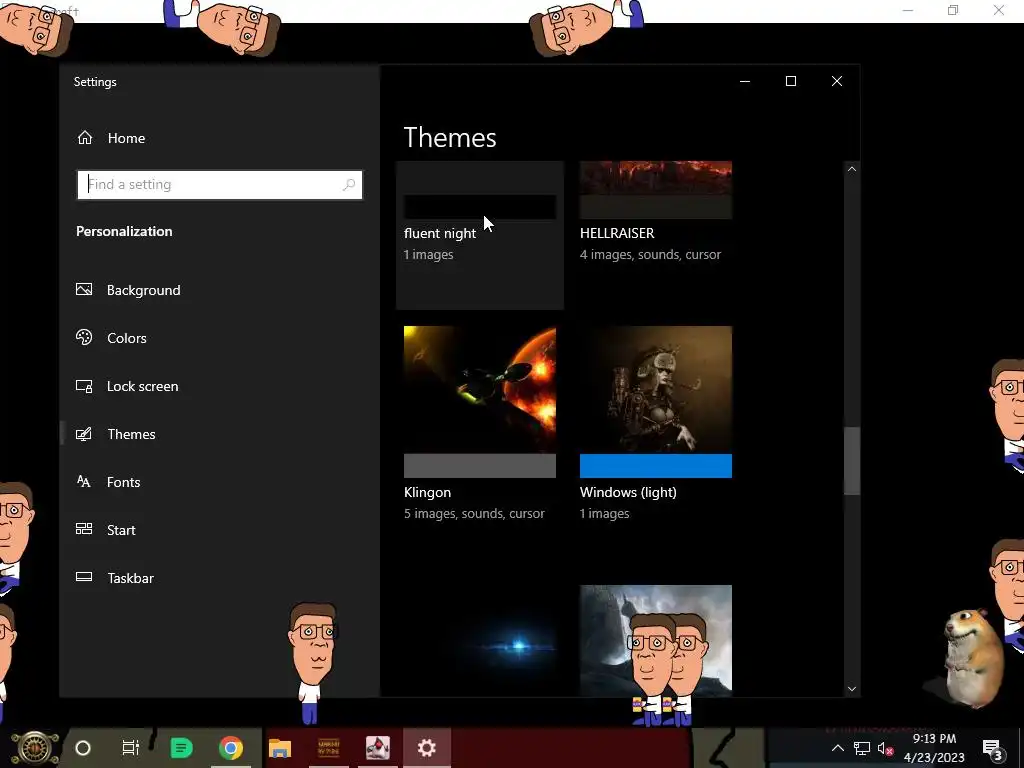
Task: Minimize the background window behind Settings
Action: [x=908, y=10]
